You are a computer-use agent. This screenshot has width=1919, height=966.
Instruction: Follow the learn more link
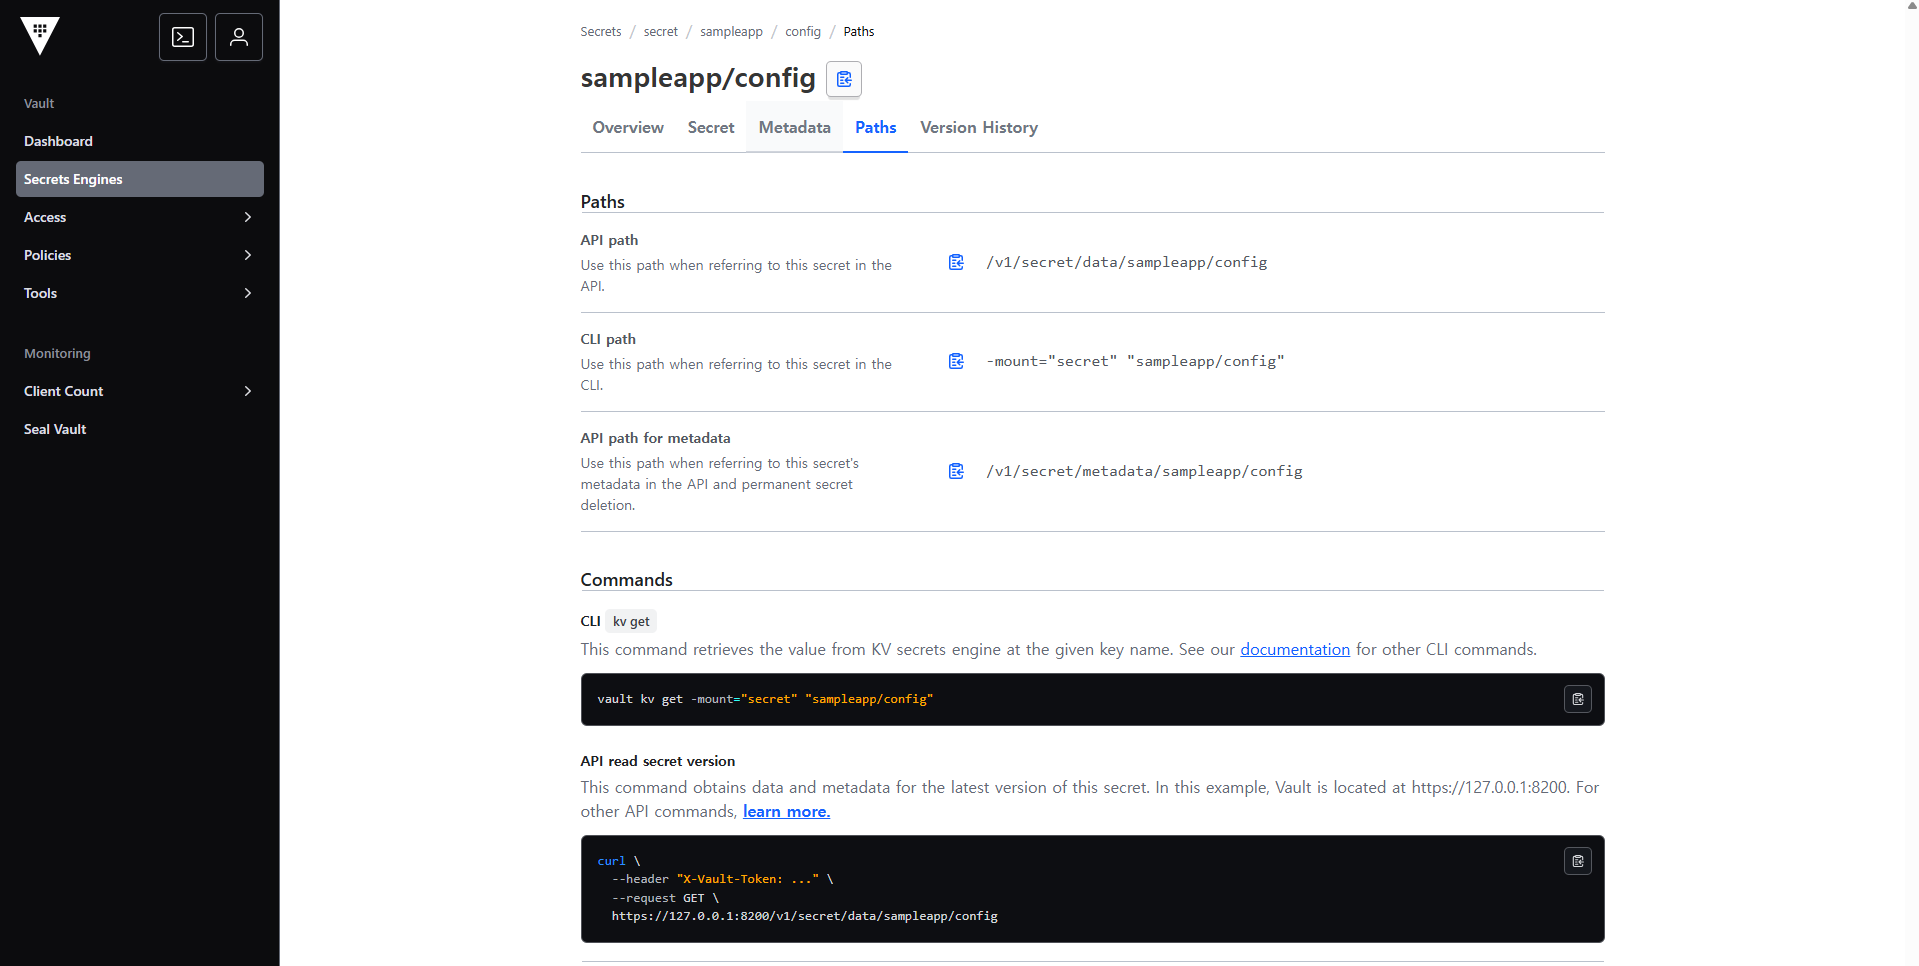786,811
